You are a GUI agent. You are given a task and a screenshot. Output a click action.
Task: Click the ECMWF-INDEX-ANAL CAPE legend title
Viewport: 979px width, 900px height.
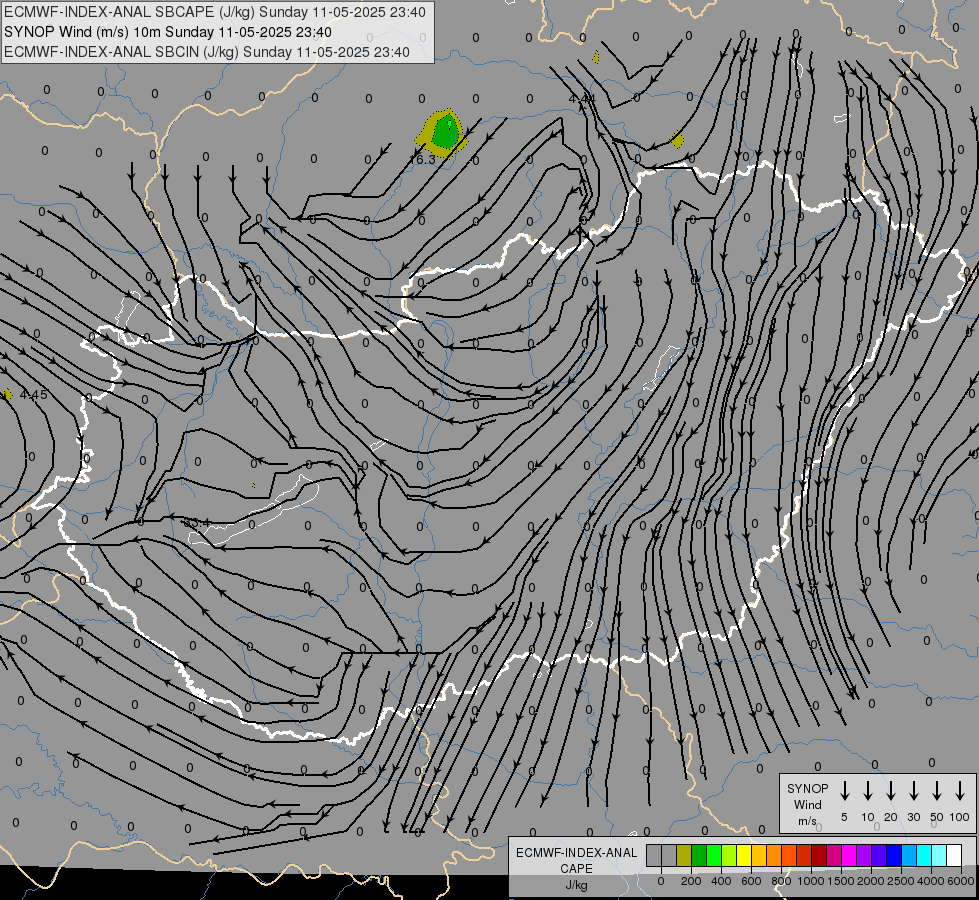pos(576,860)
